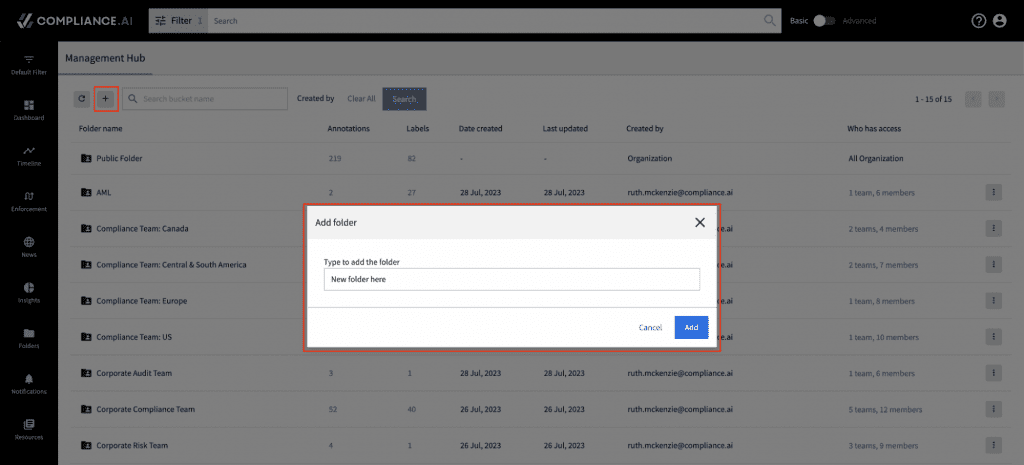Open the user account icon
This screenshot has height=465, width=1024.
point(999,21)
